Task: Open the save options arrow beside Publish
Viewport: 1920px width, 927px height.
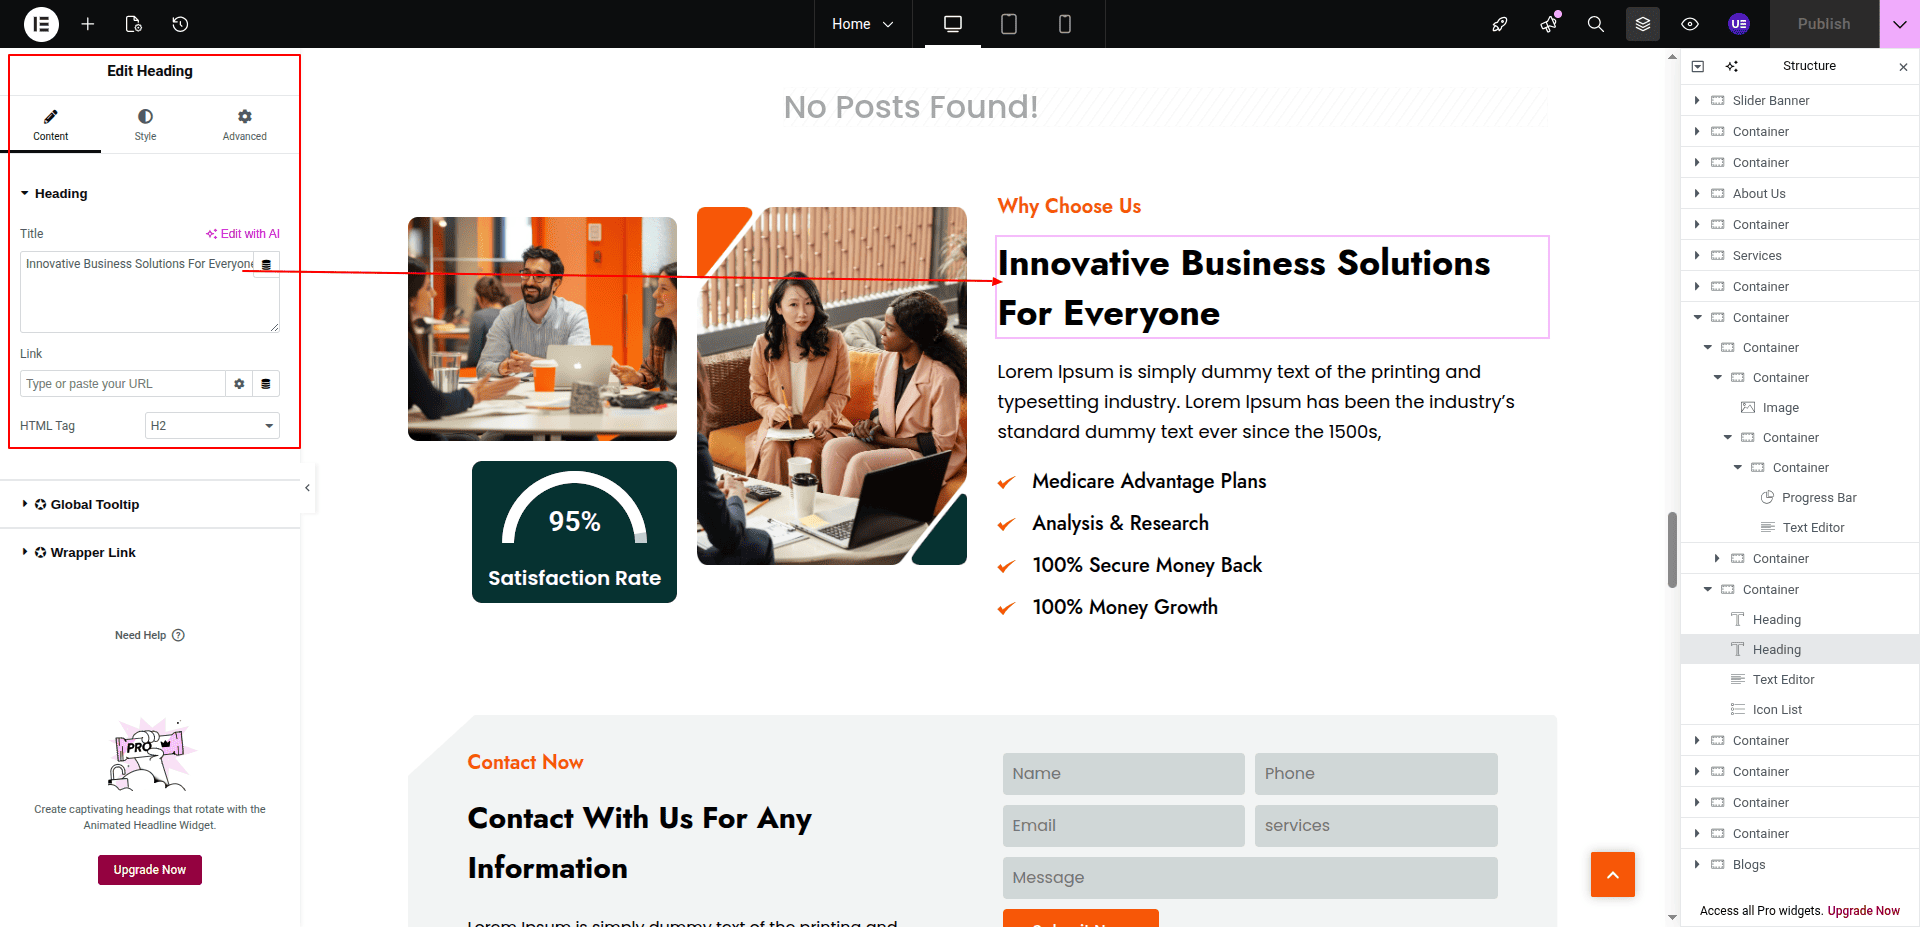Action: point(1900,24)
